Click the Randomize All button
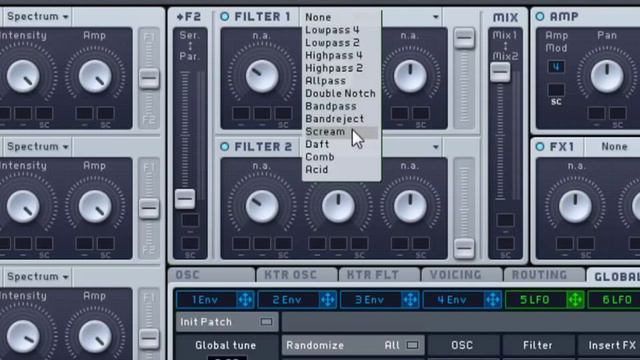 coord(353,345)
